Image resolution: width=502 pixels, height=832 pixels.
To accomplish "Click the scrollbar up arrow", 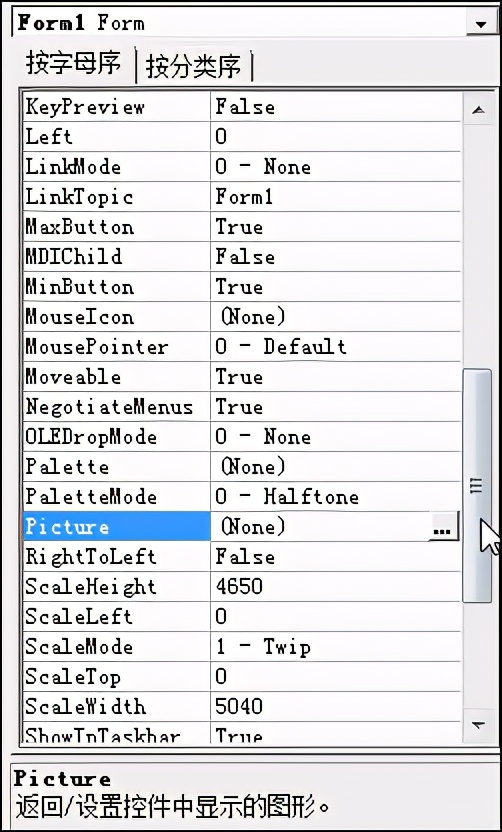I will tap(478, 110).
